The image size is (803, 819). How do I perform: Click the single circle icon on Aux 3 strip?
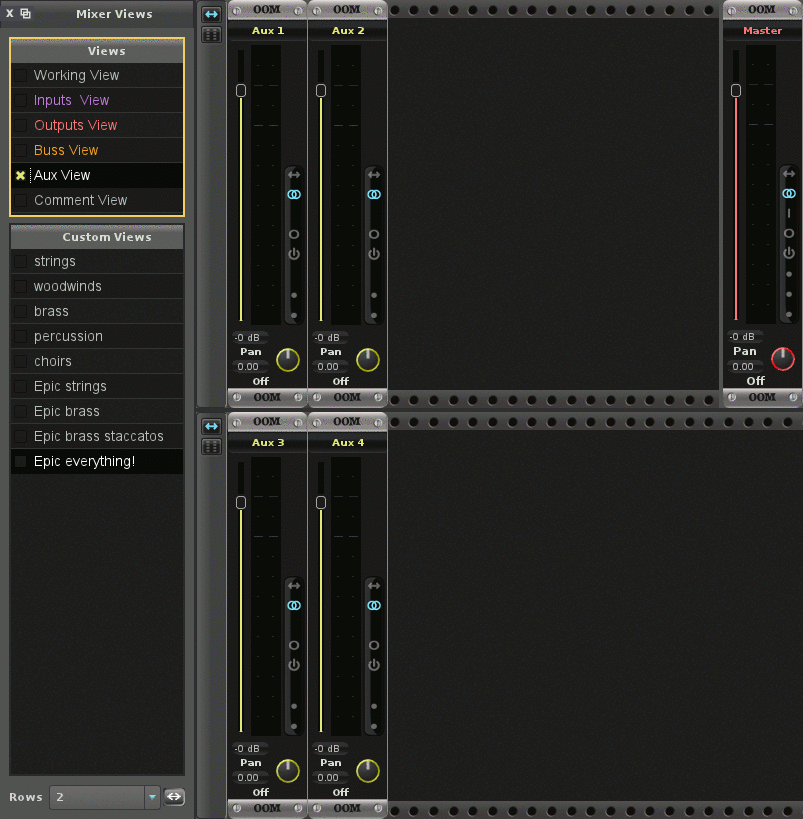click(x=294, y=645)
